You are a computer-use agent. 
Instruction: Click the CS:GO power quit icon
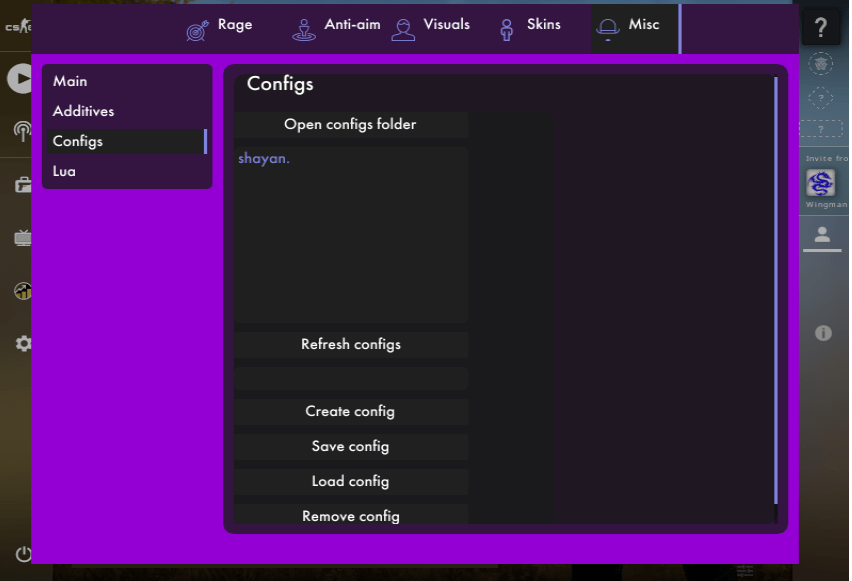click(x=23, y=554)
